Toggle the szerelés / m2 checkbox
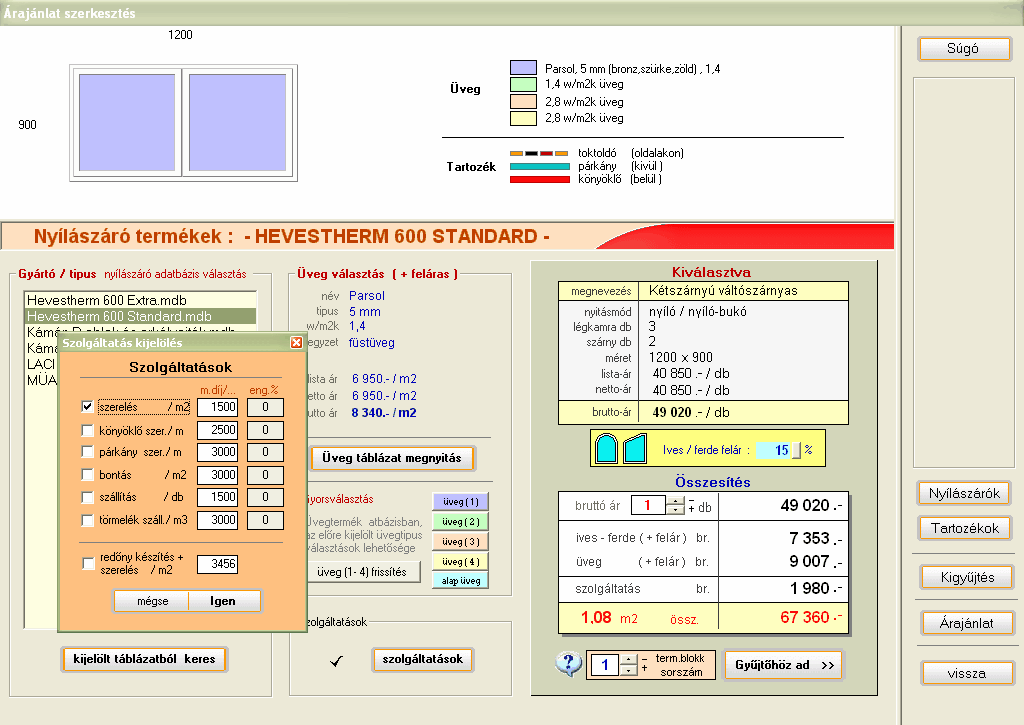 click(87, 406)
